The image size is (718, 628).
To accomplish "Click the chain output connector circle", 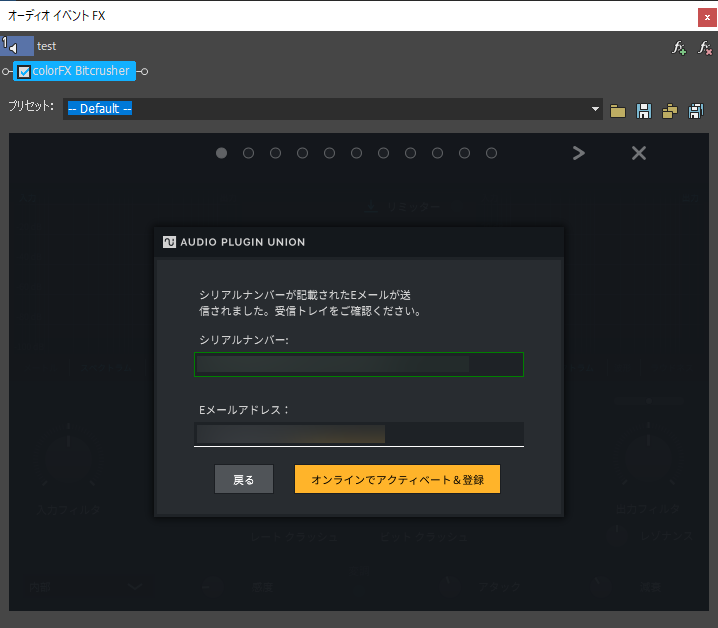I will [144, 71].
